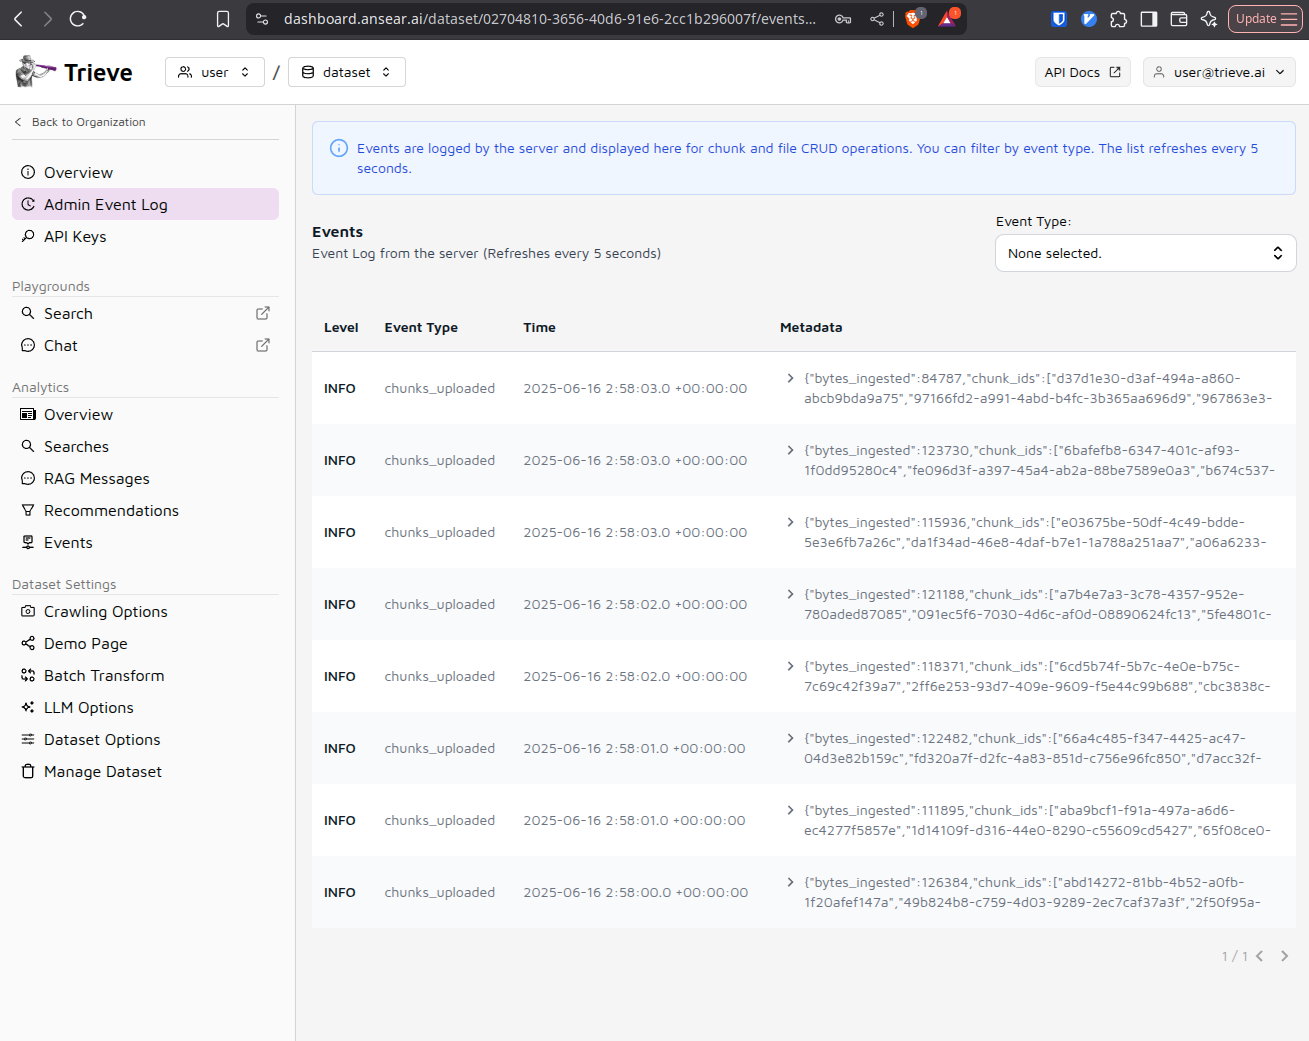Open API Docs link
This screenshot has width=1309, height=1041.
click(x=1083, y=72)
